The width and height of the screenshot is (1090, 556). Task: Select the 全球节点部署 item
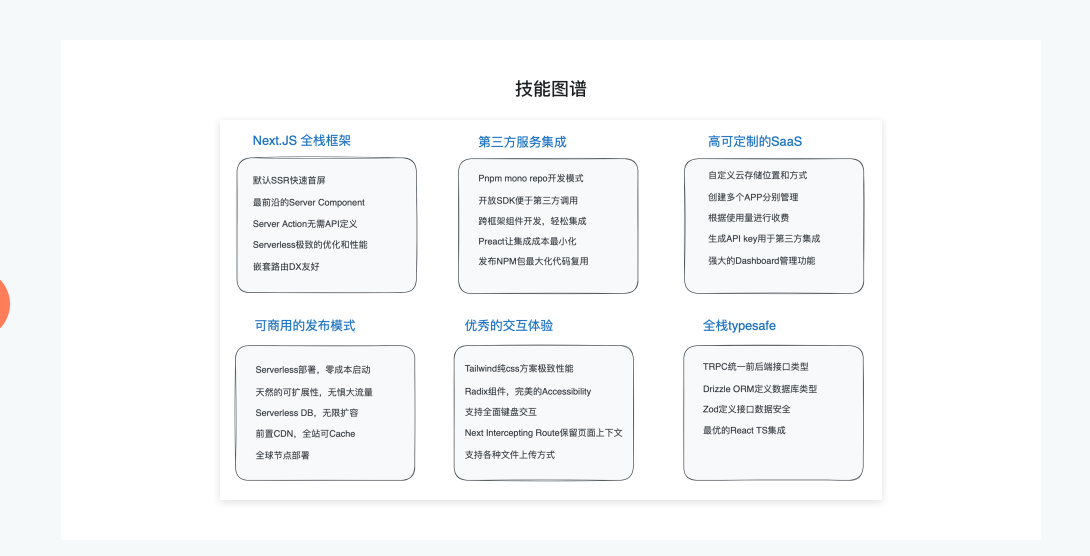[x=282, y=455]
